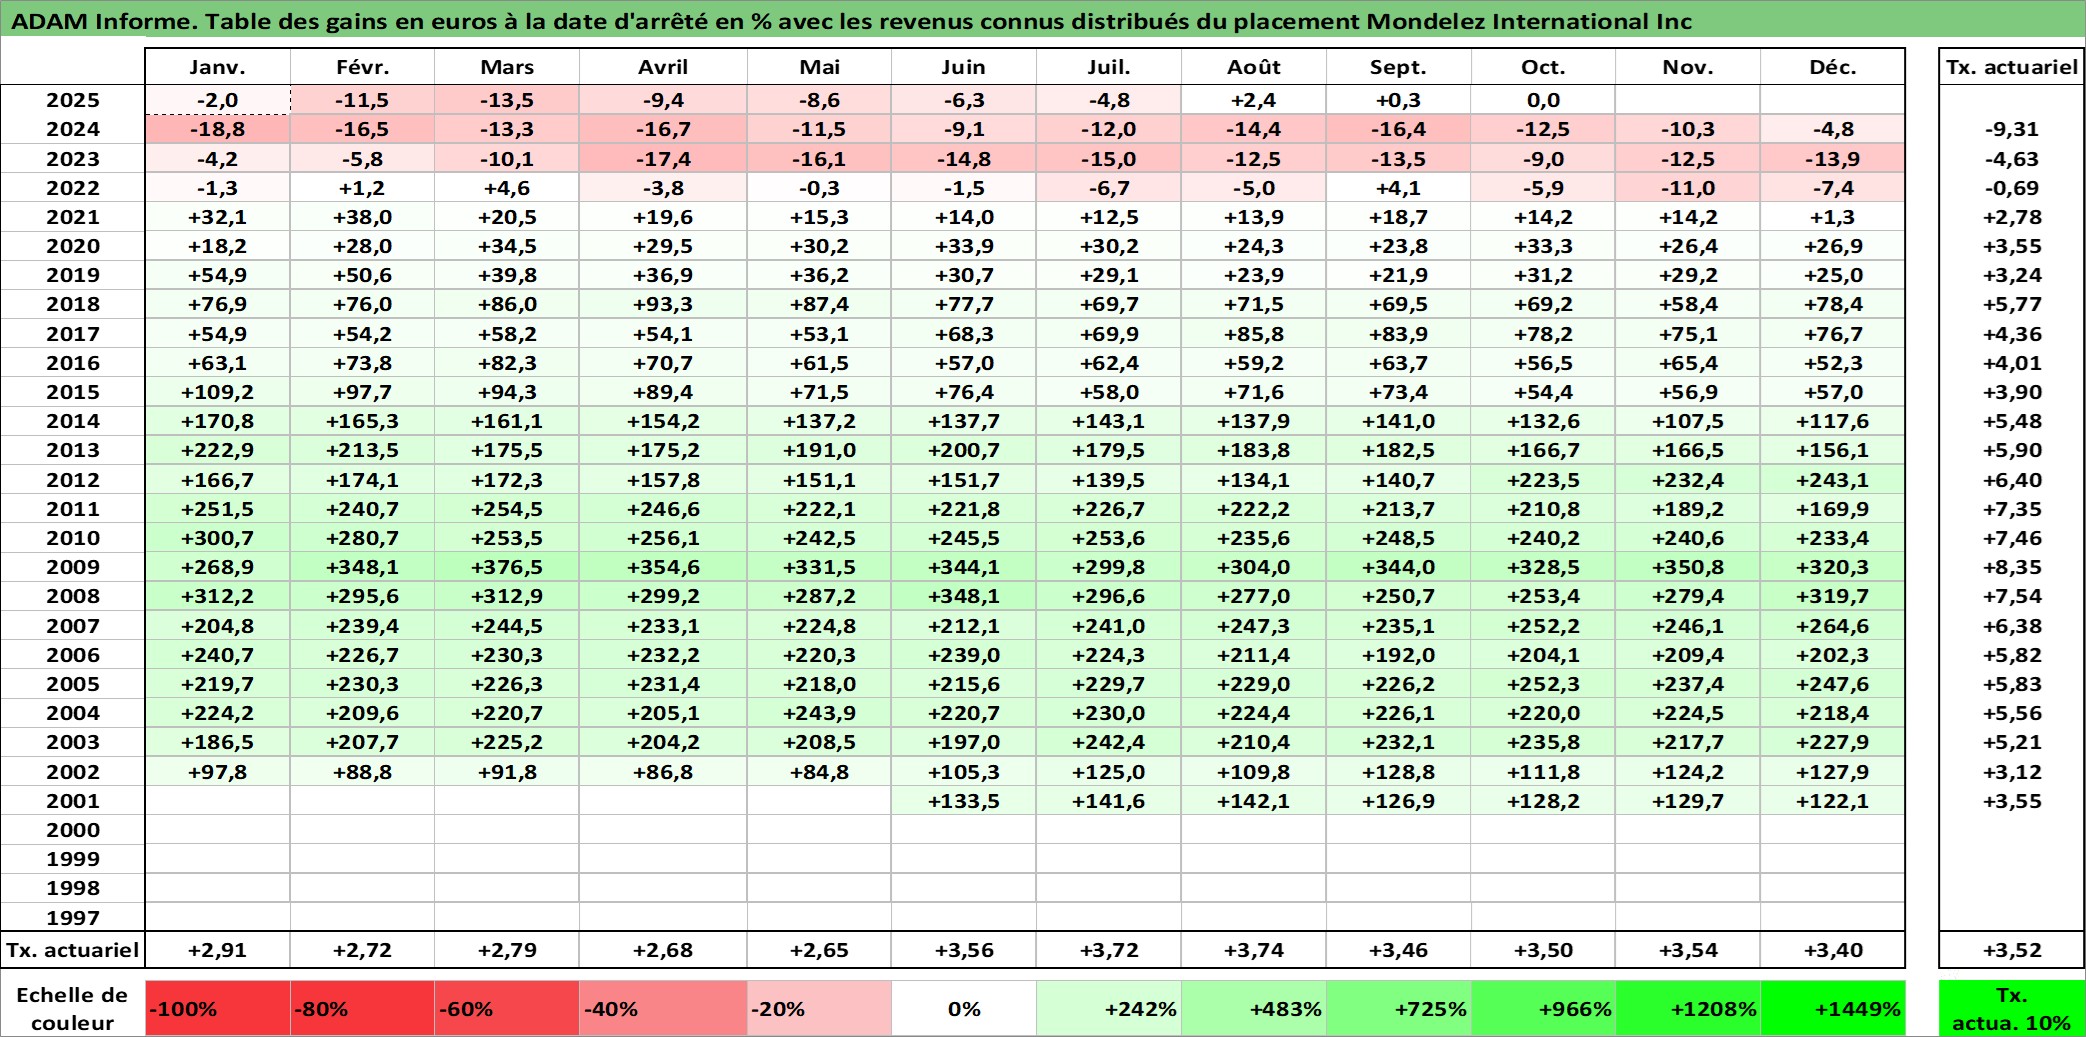Select the +350,8 cell for November 2009

coord(1688,567)
